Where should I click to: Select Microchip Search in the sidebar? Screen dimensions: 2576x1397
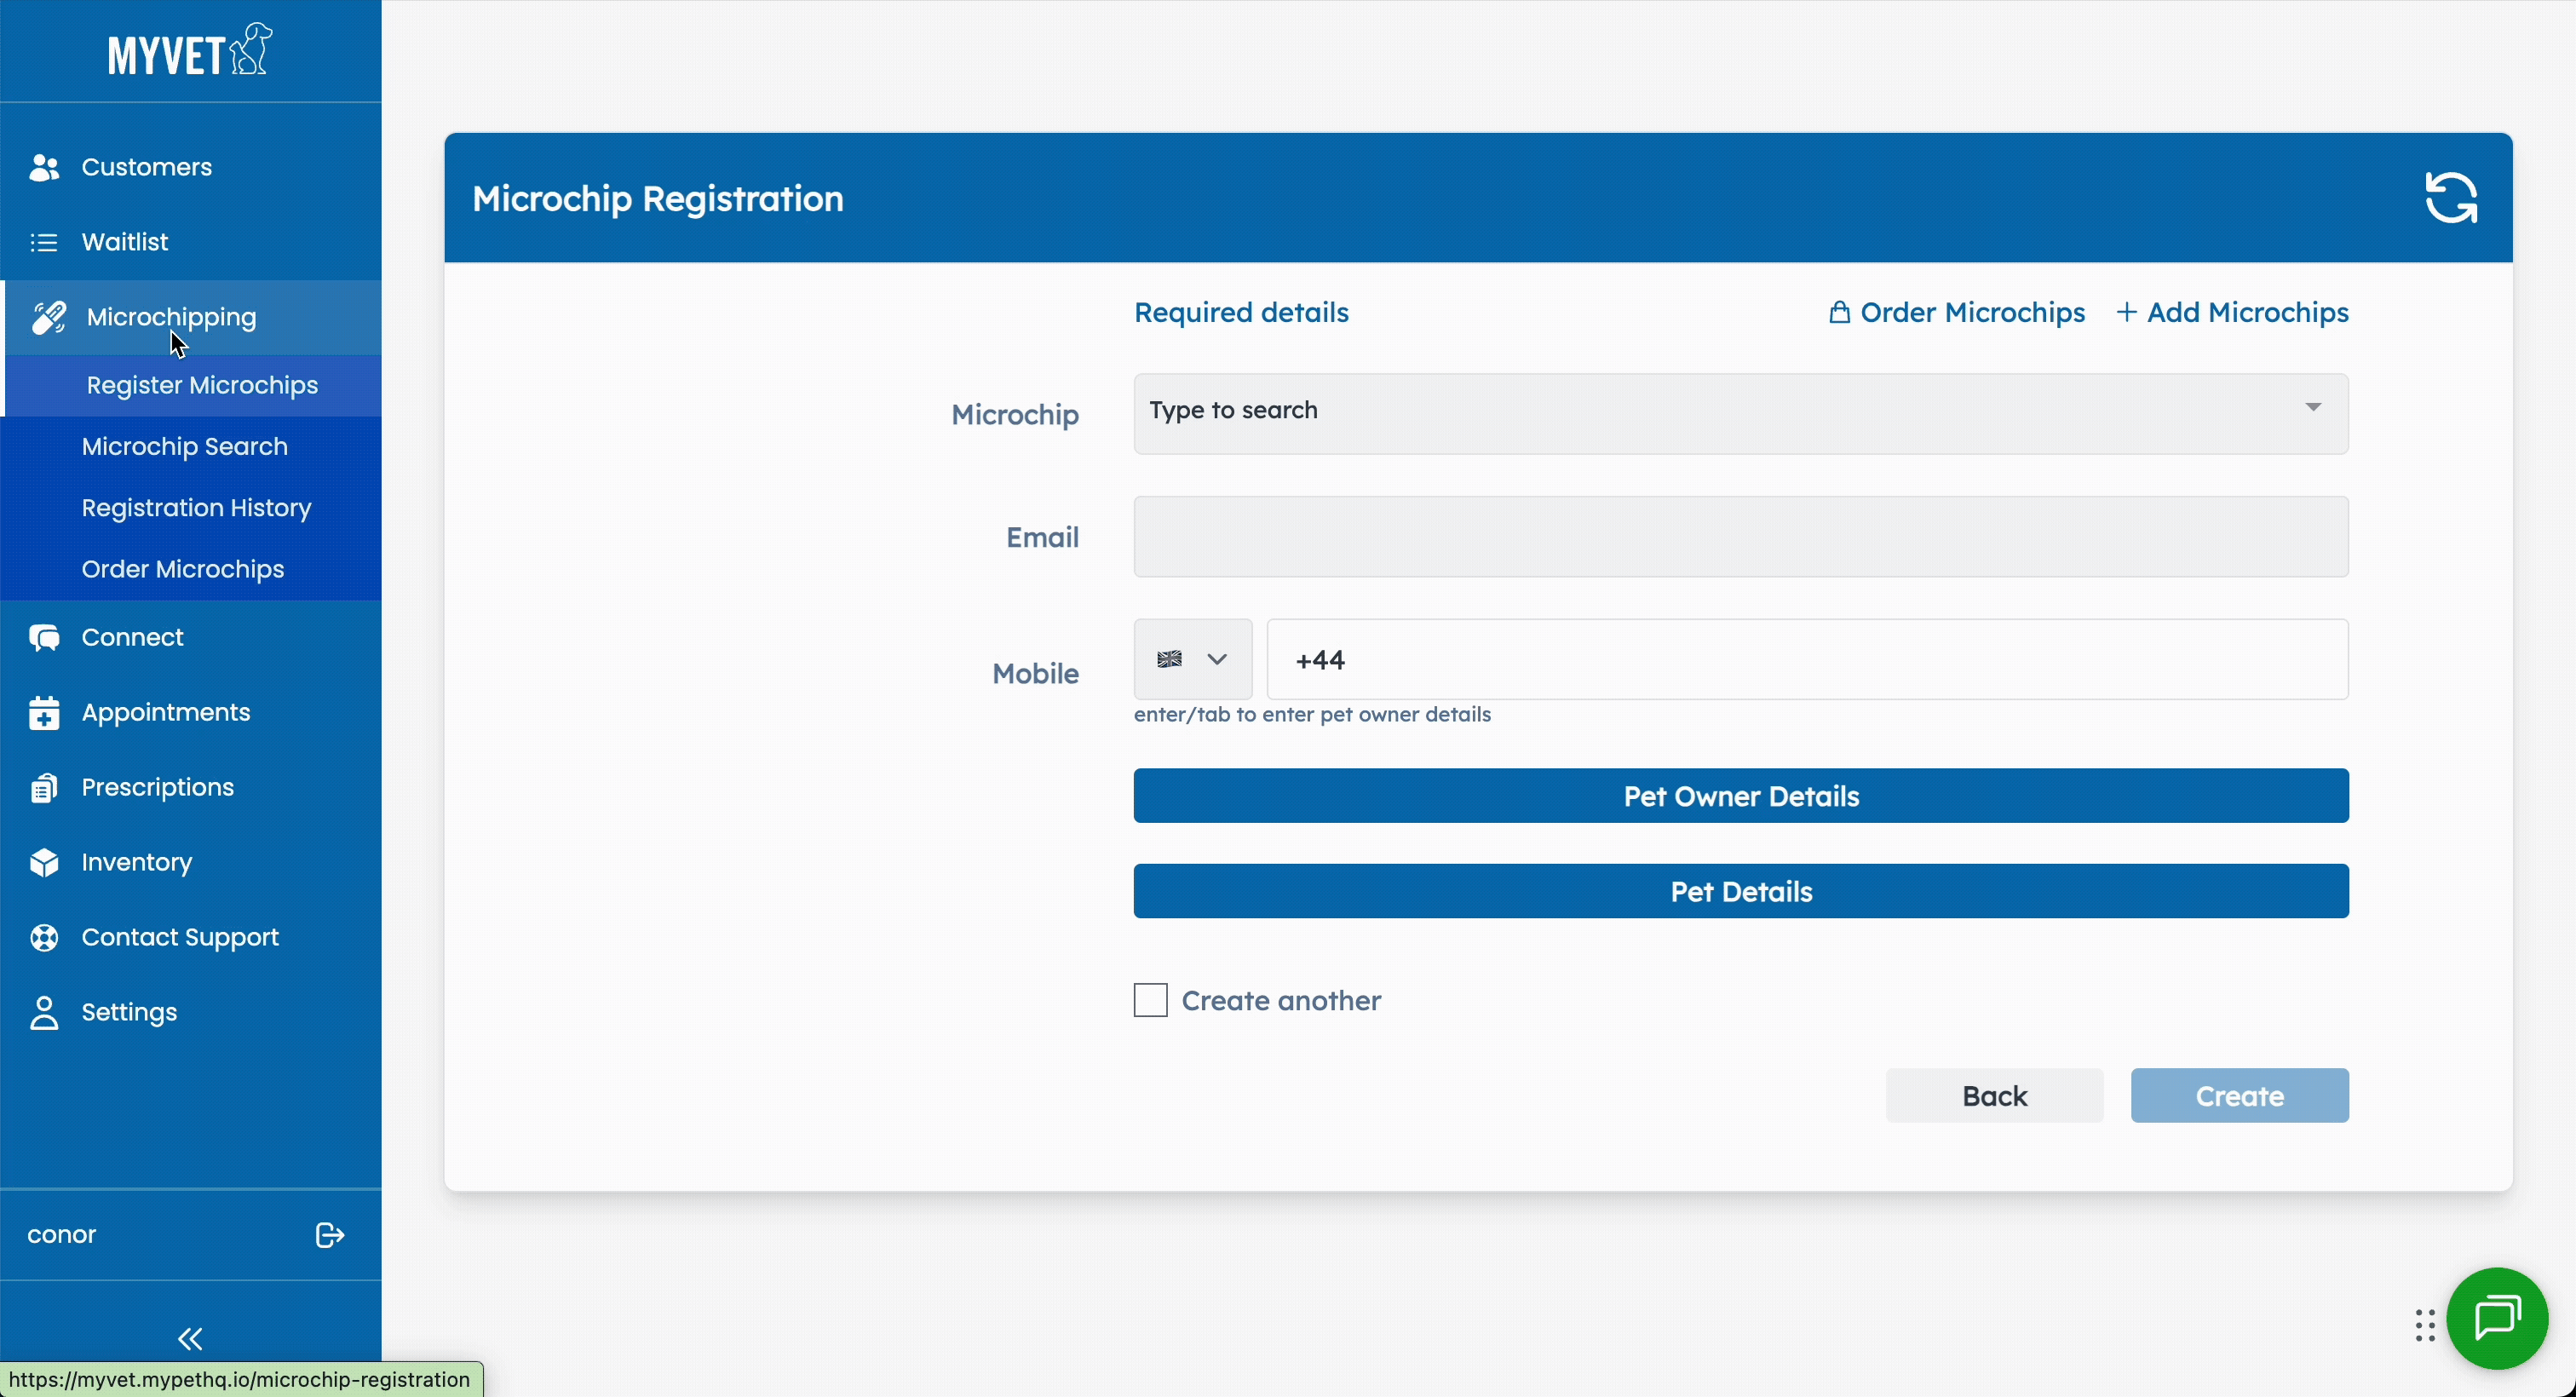[184, 446]
